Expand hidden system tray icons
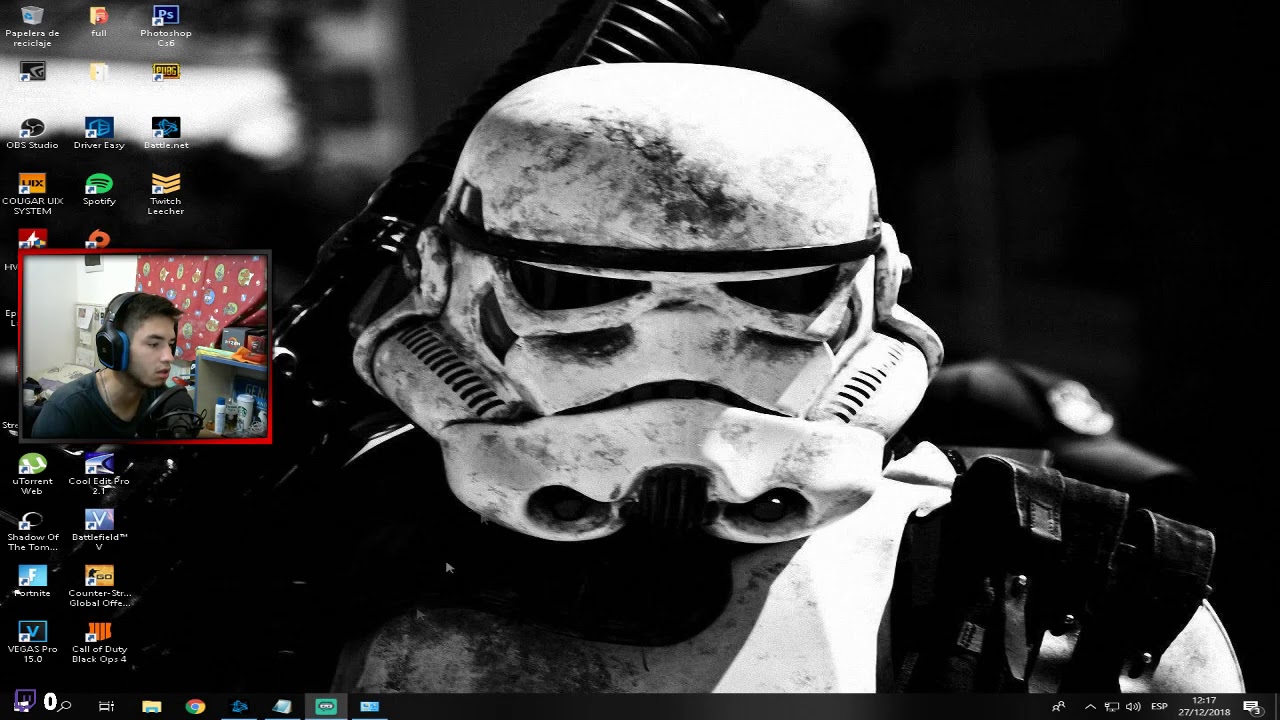Viewport: 1280px width, 720px height. (x=1090, y=706)
